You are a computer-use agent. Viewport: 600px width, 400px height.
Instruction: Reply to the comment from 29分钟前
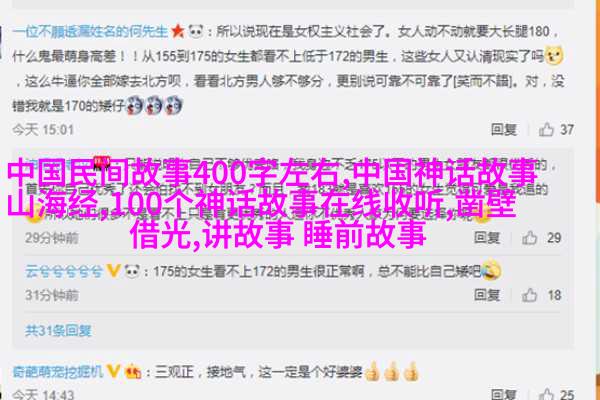[487, 238]
